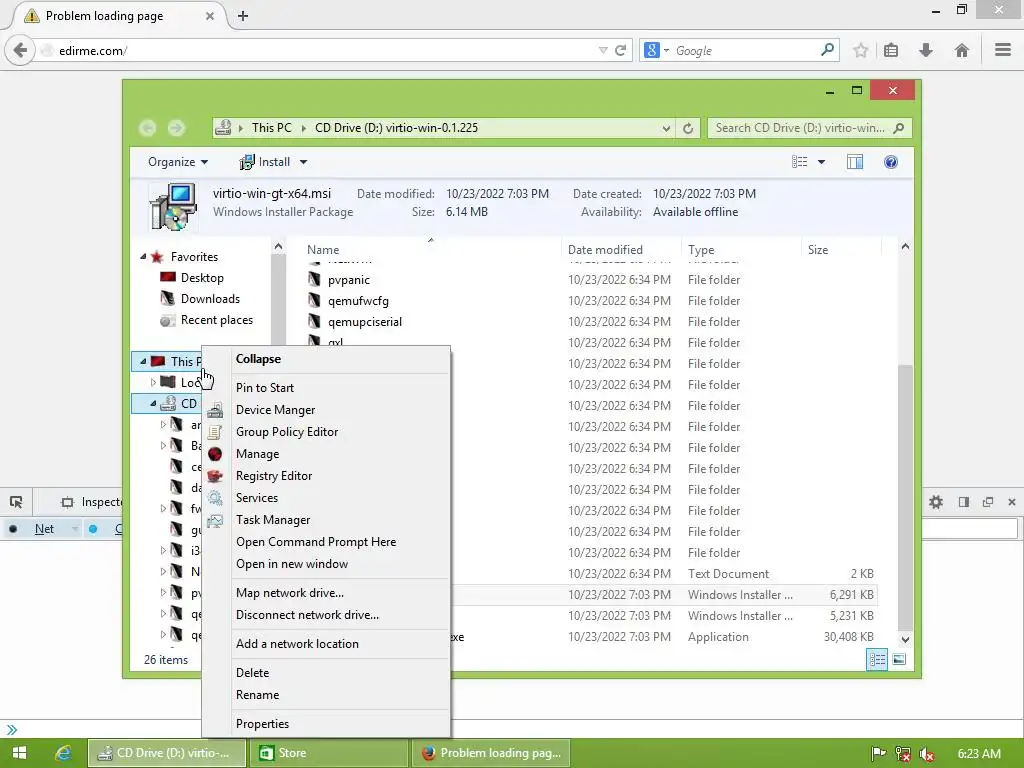Click the Explorer help icon
The width and height of the screenshot is (1024, 768).
(x=891, y=162)
